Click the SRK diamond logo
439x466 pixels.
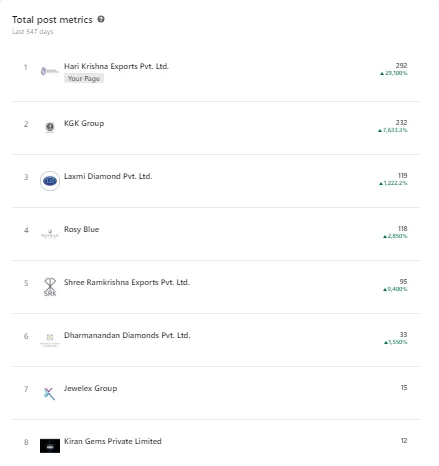click(50, 287)
